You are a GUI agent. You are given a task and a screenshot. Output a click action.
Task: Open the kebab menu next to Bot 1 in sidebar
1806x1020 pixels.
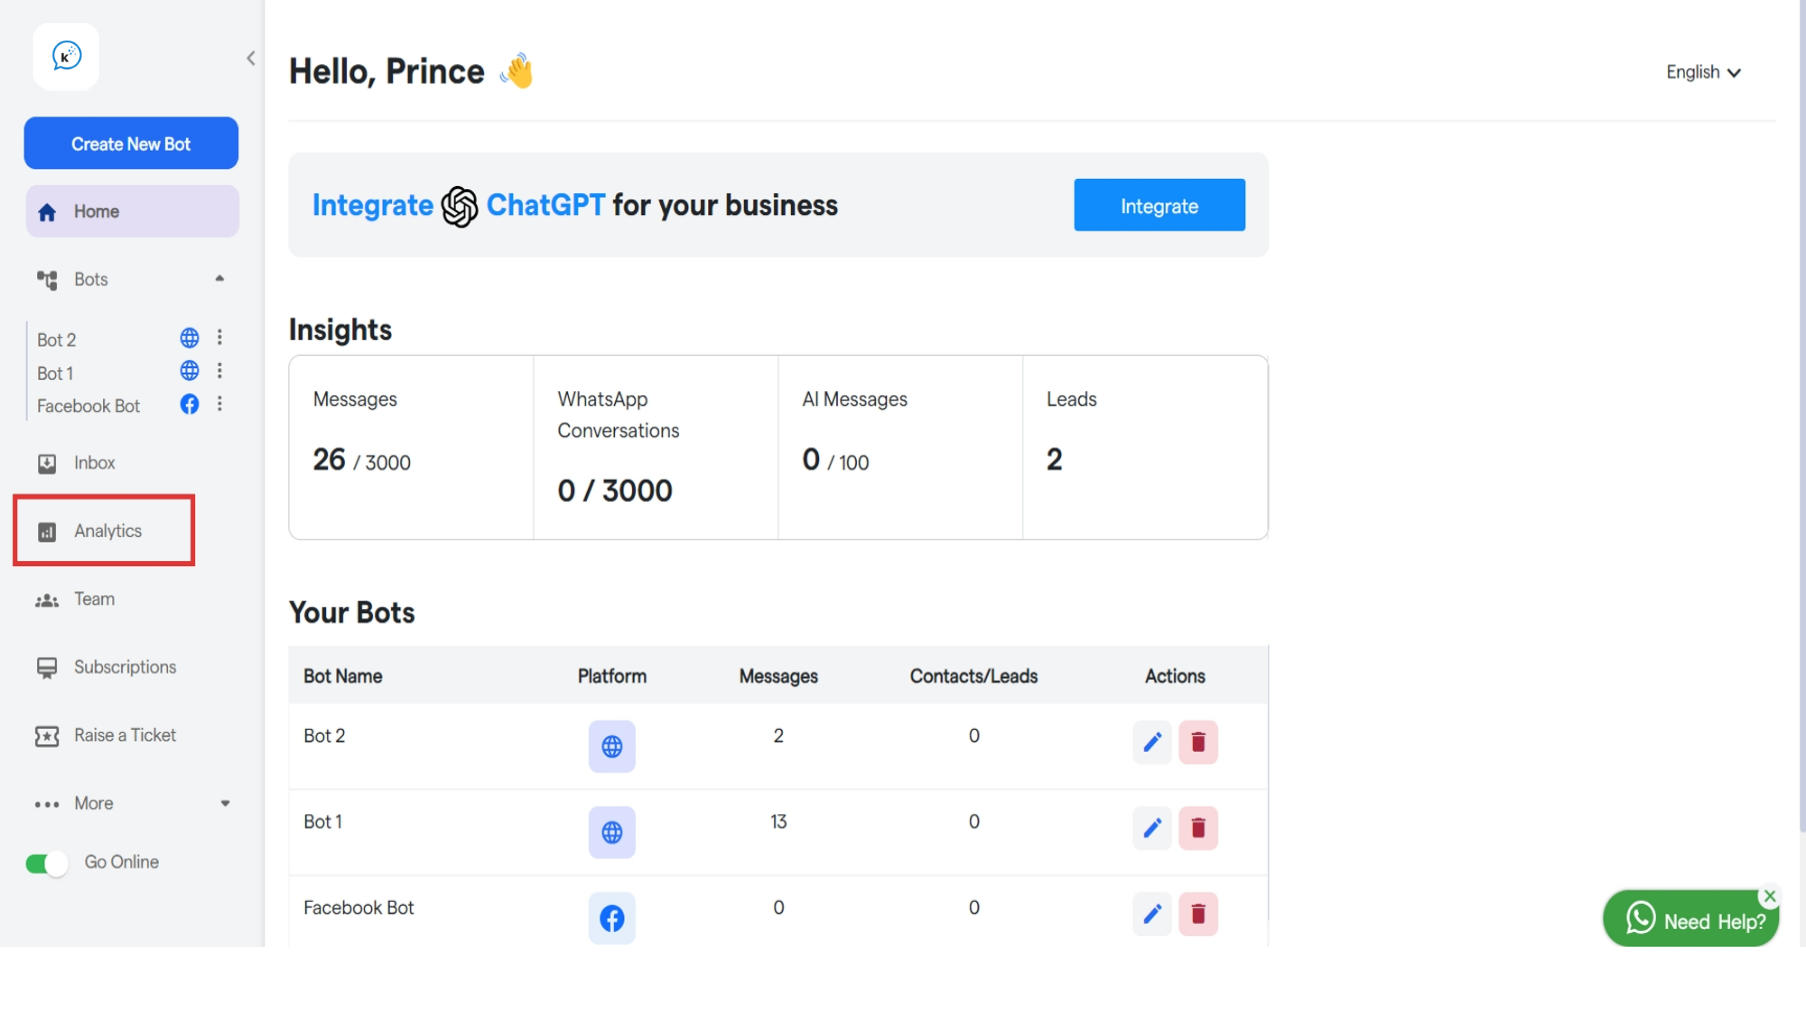(220, 371)
